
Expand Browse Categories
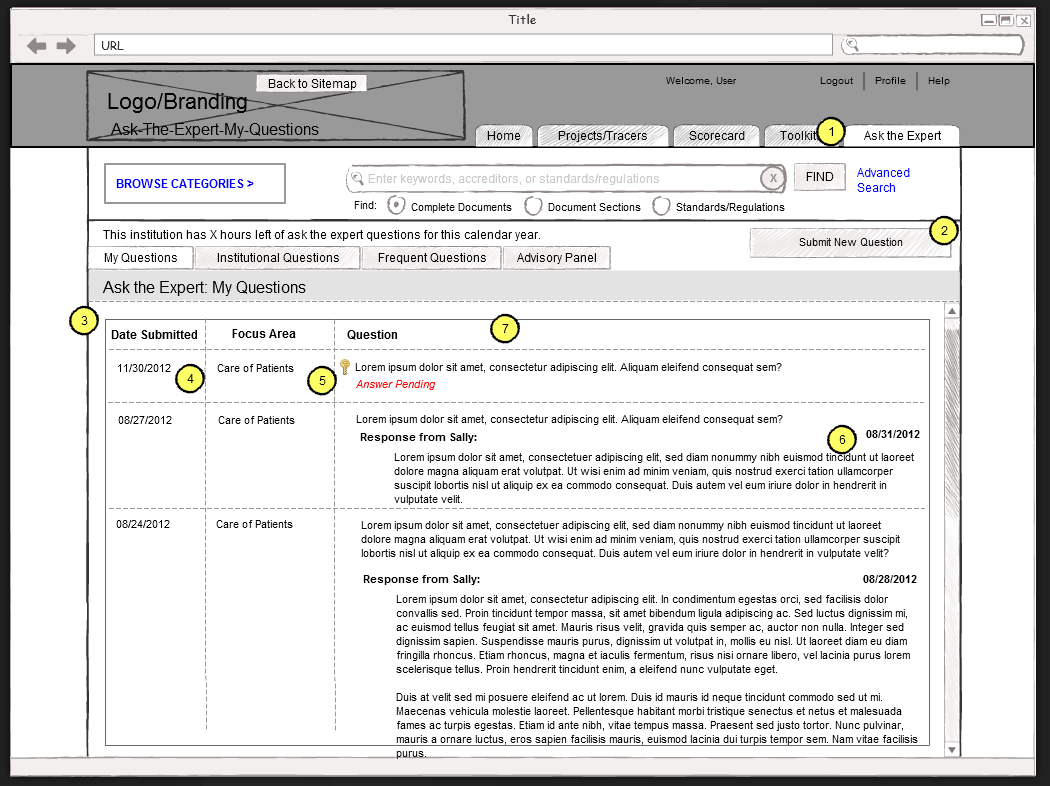(195, 183)
